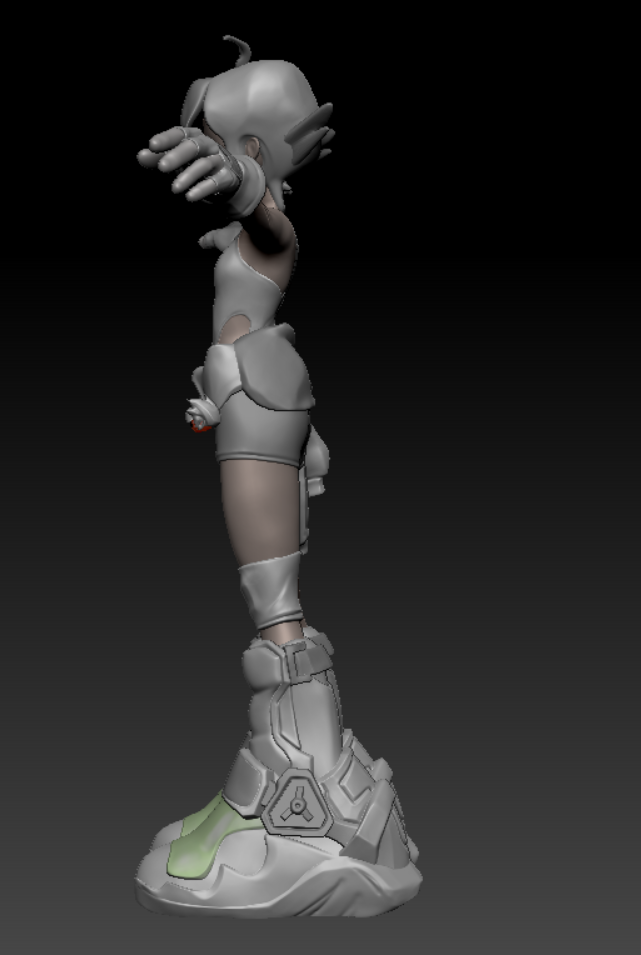Click the oval cutout on the torso side

tap(237, 327)
